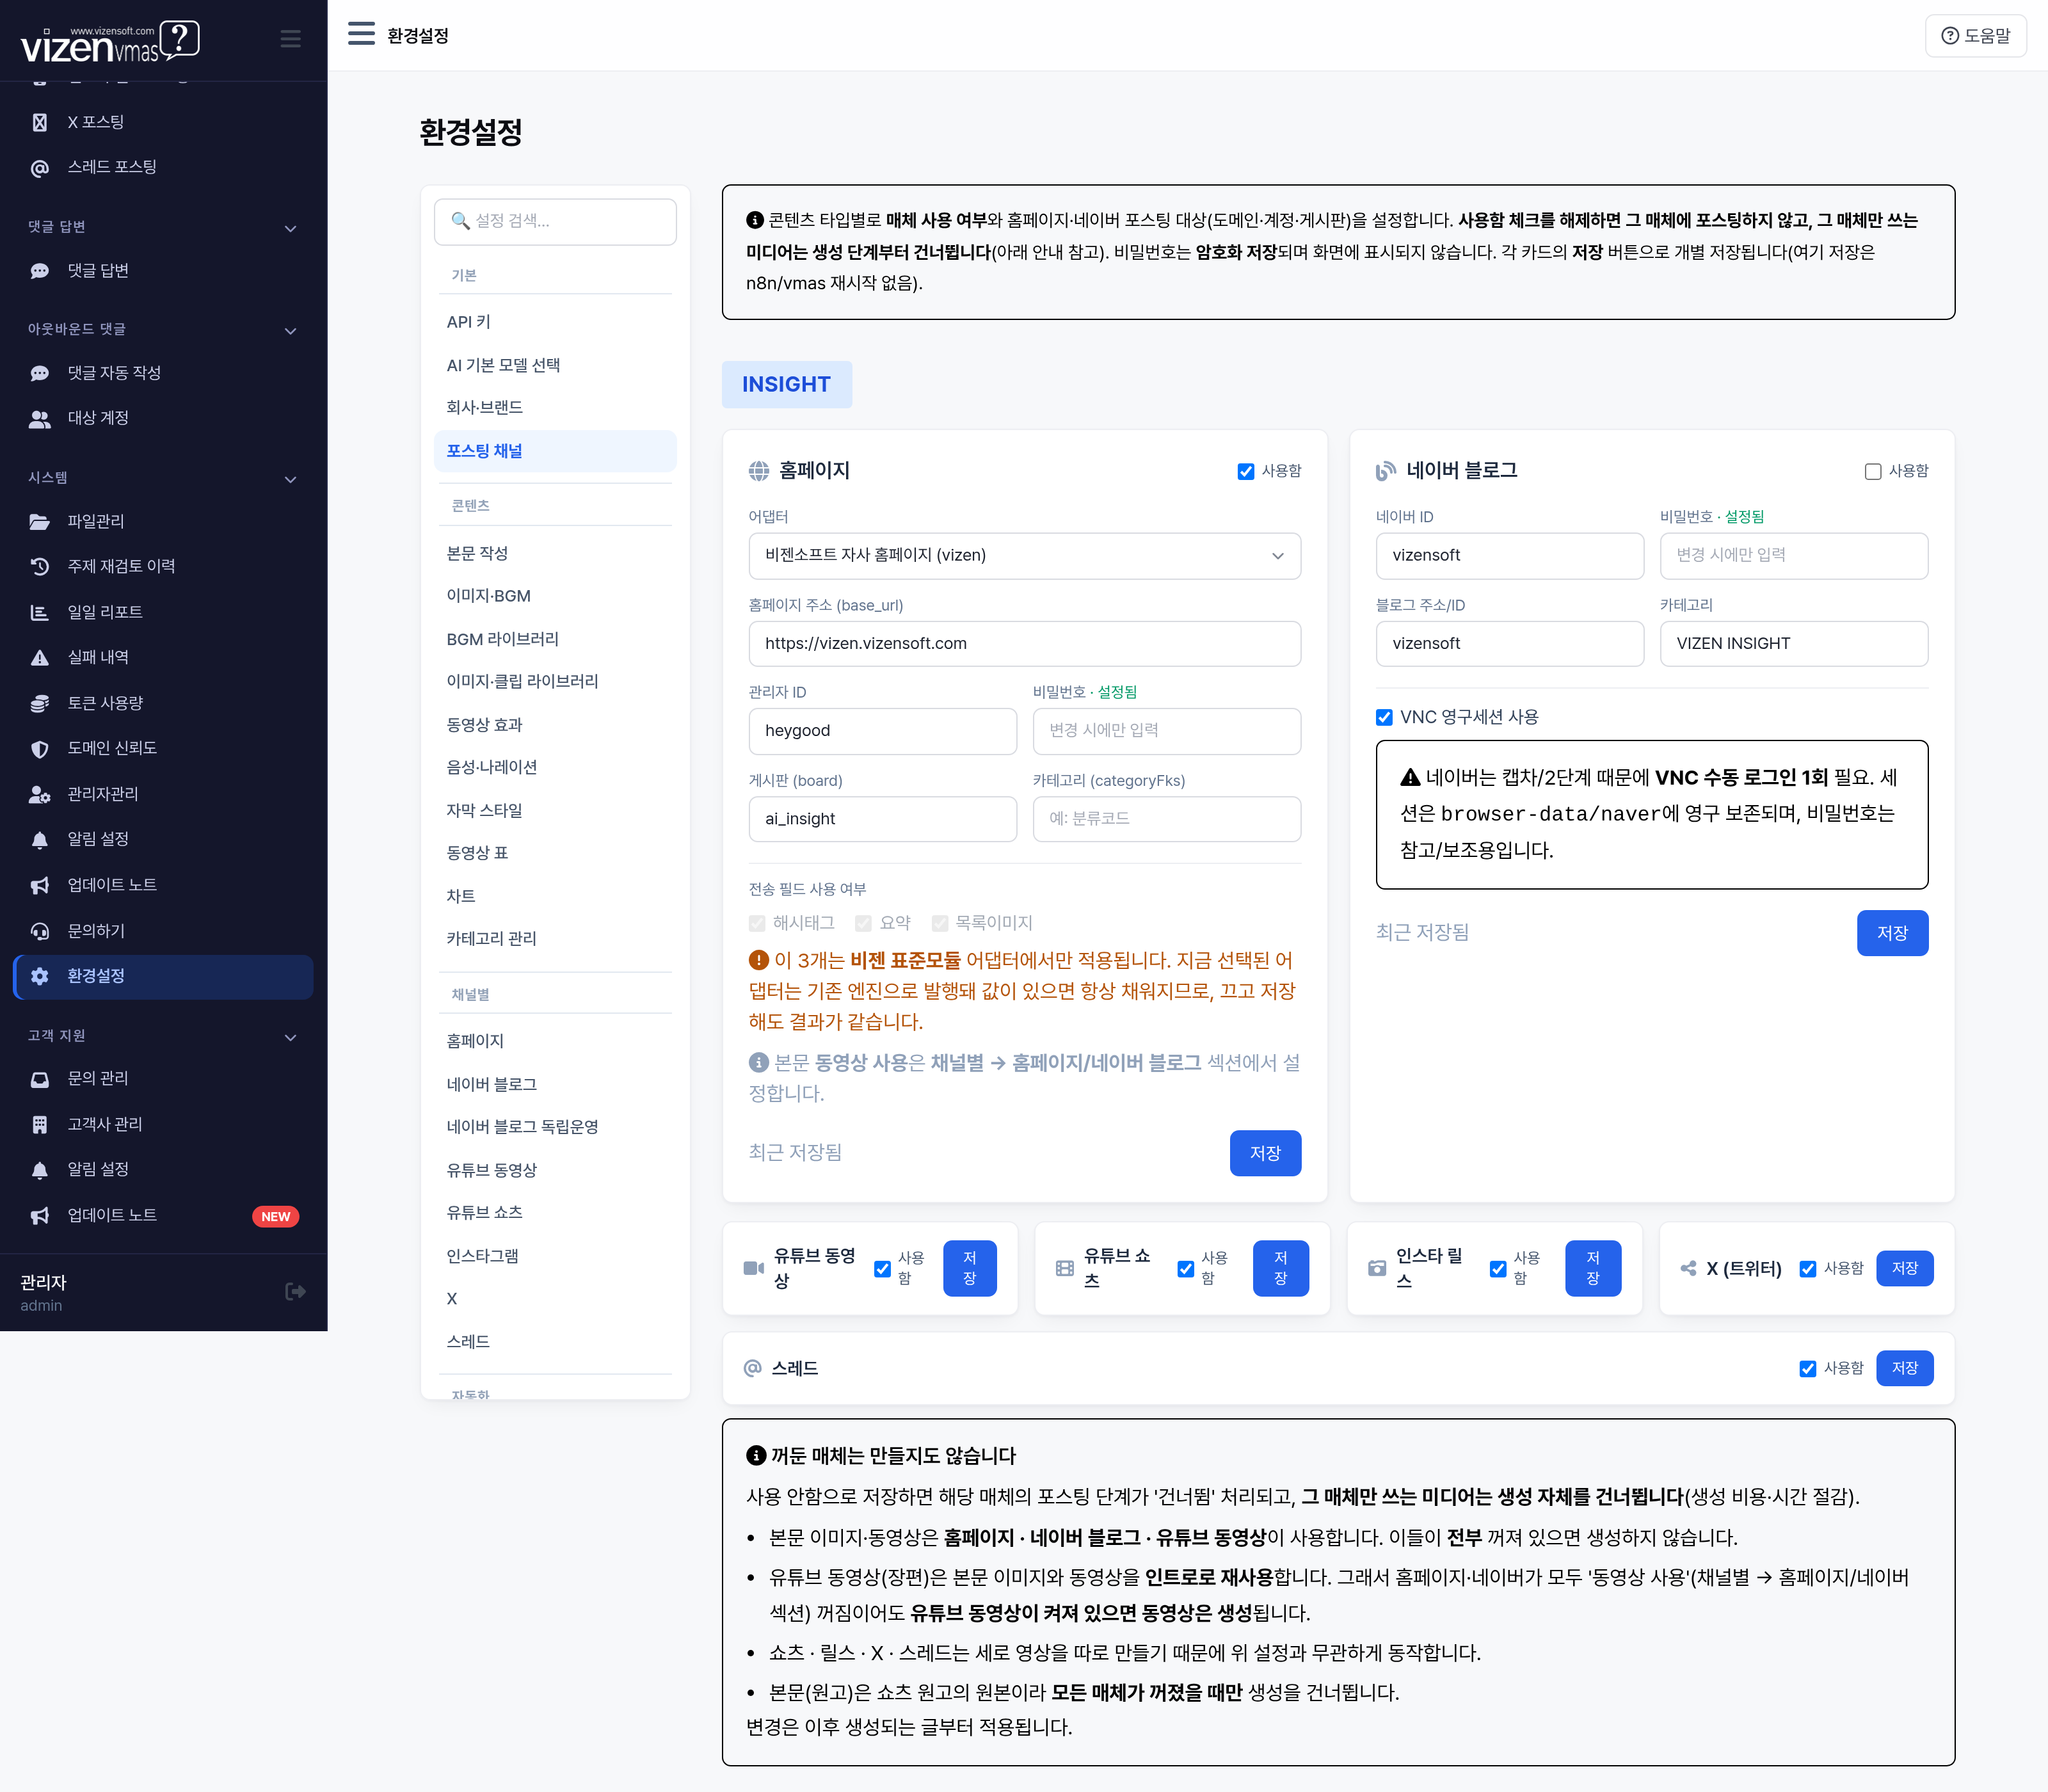This screenshot has width=2048, height=1792.
Task: Click the 댓글 자동 작성 chat icon
Action: pos(40,373)
